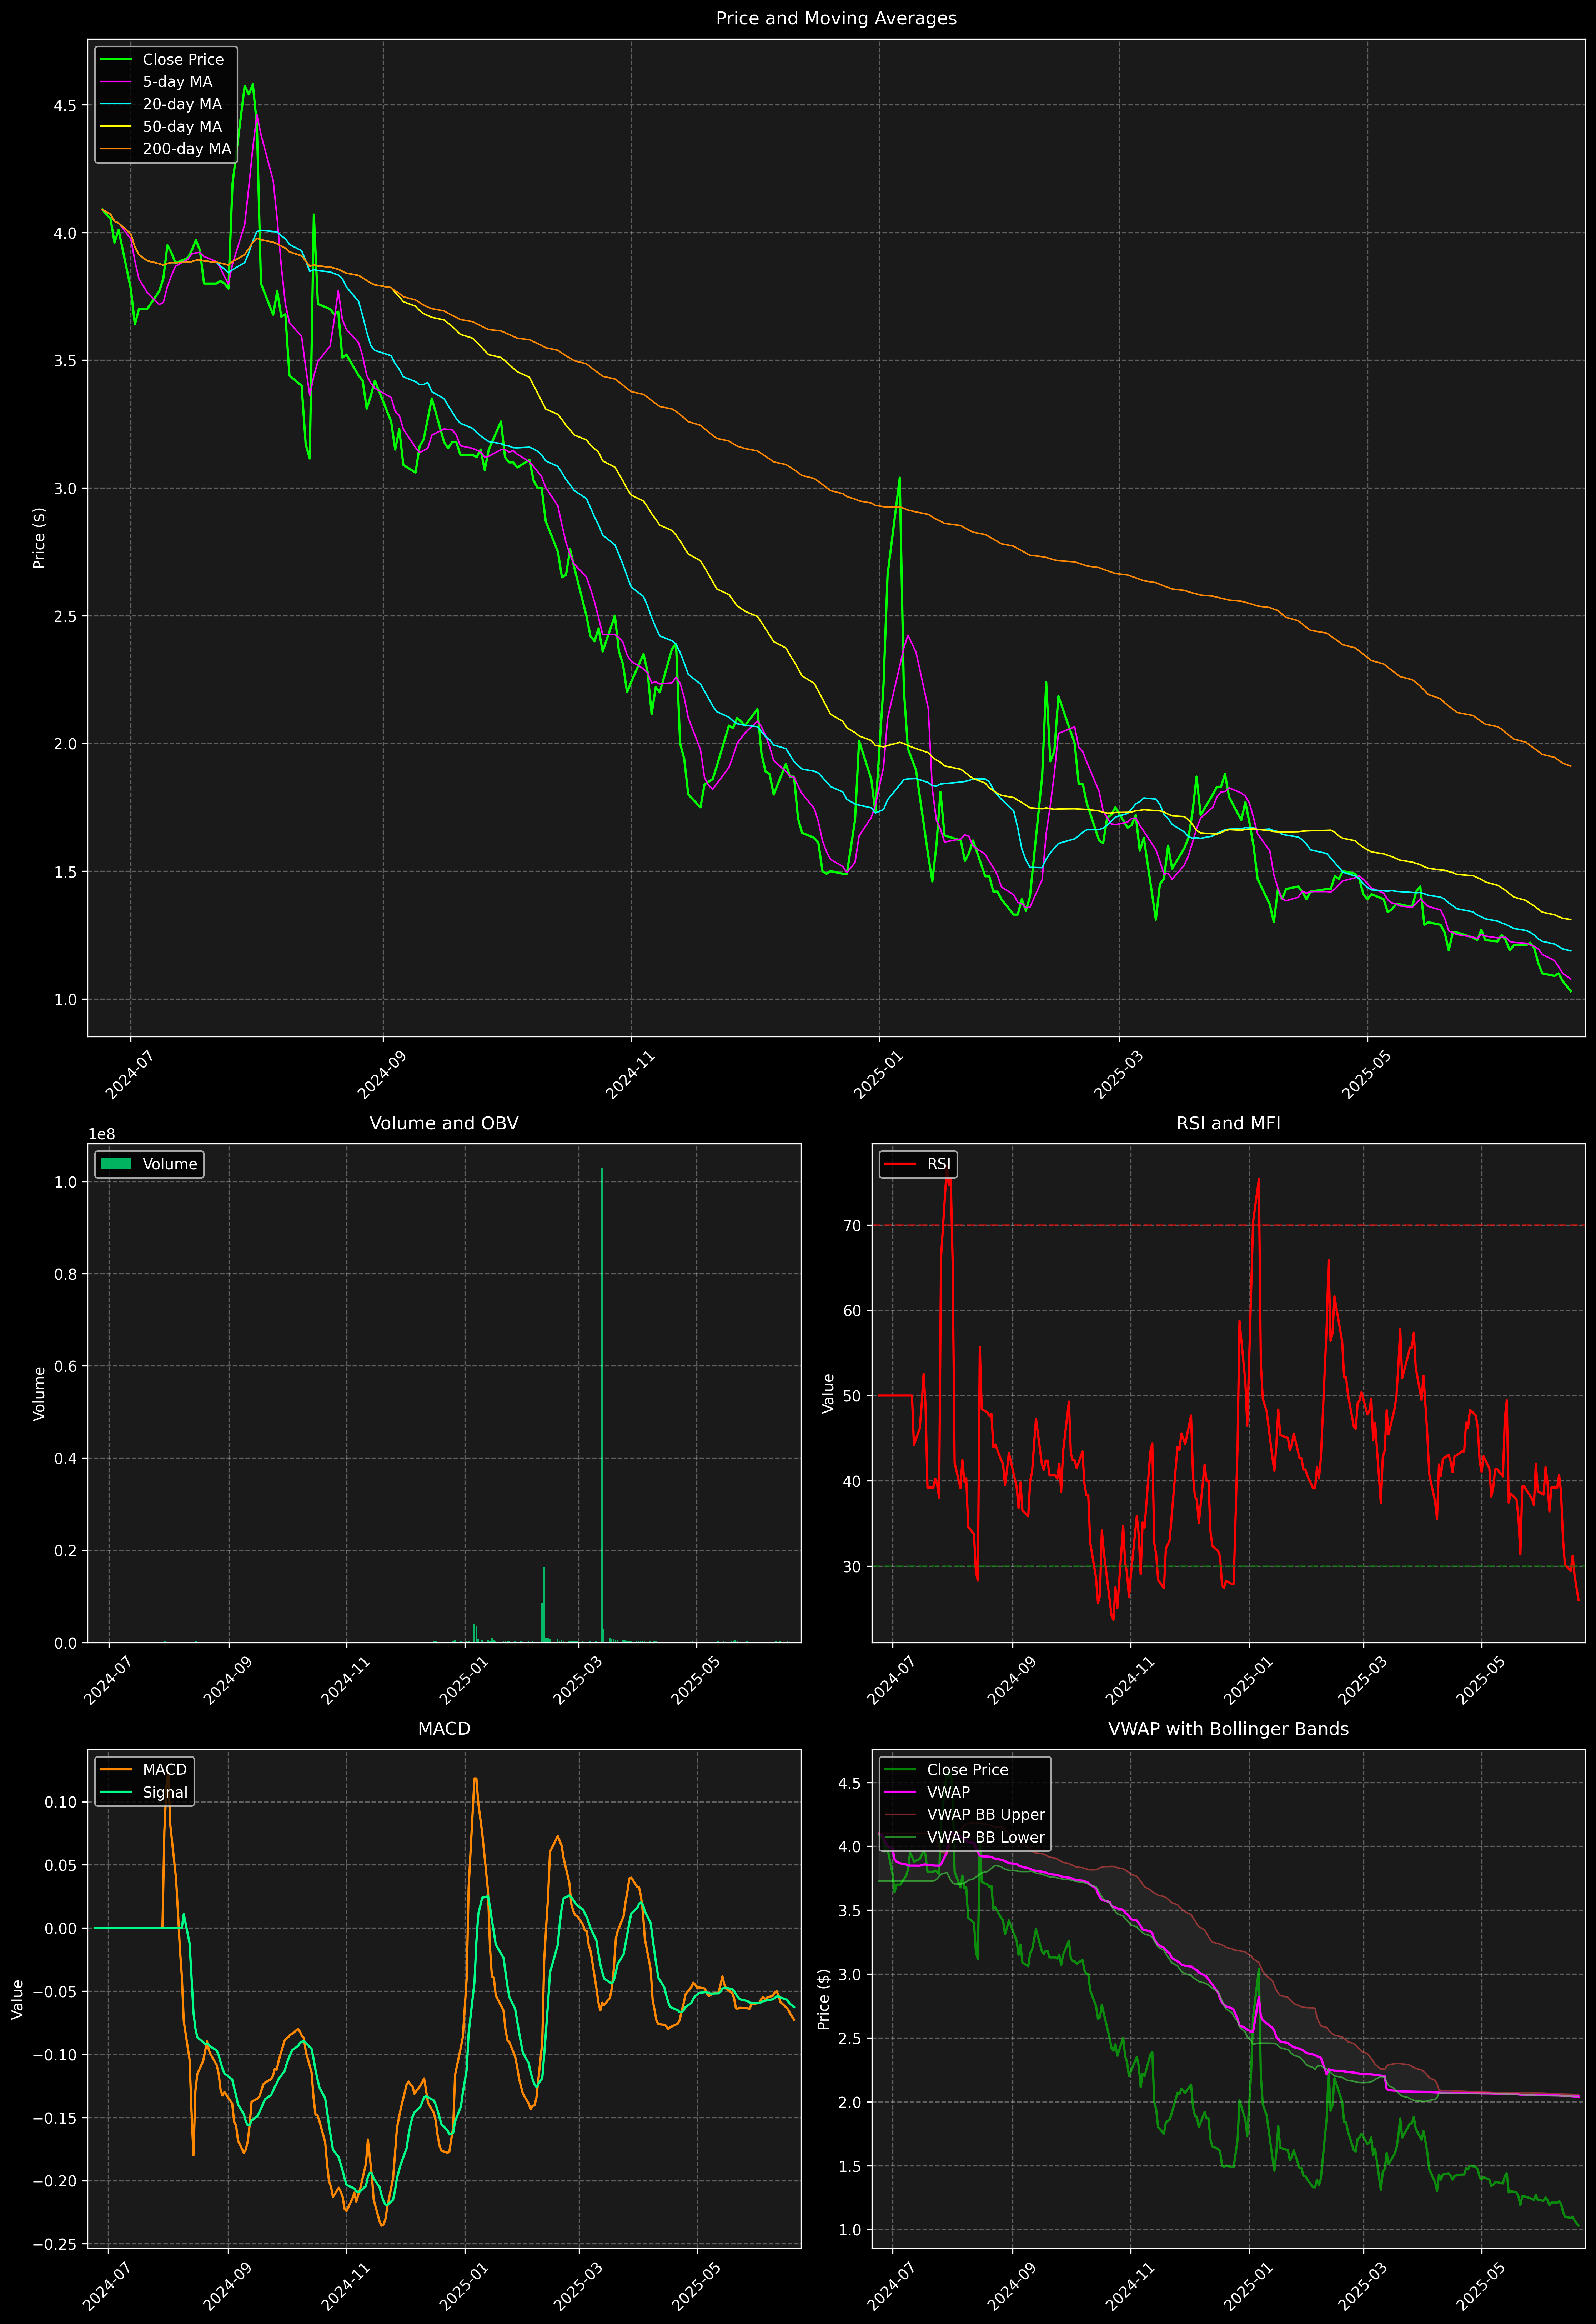Click the 'VWAP BB Upper' legend entry
The image size is (1596, 2324).
coord(986,1815)
